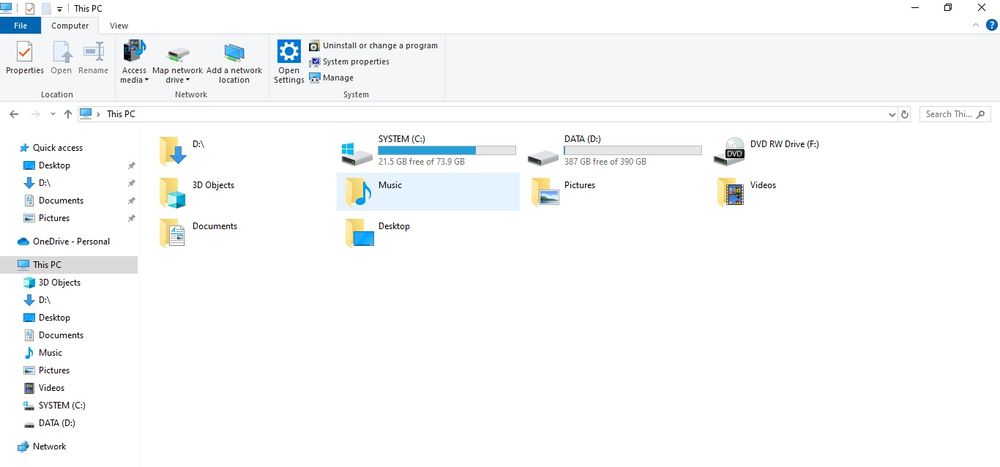This screenshot has width=1000, height=467.
Task: Open Music in the sidebar
Action: 50,353
